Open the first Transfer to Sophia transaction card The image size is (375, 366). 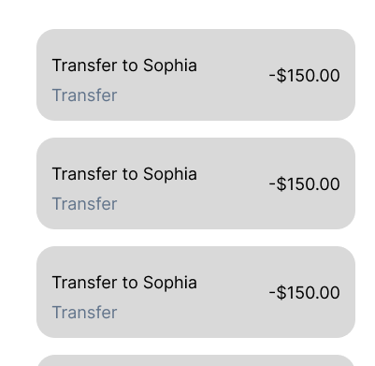click(196, 75)
